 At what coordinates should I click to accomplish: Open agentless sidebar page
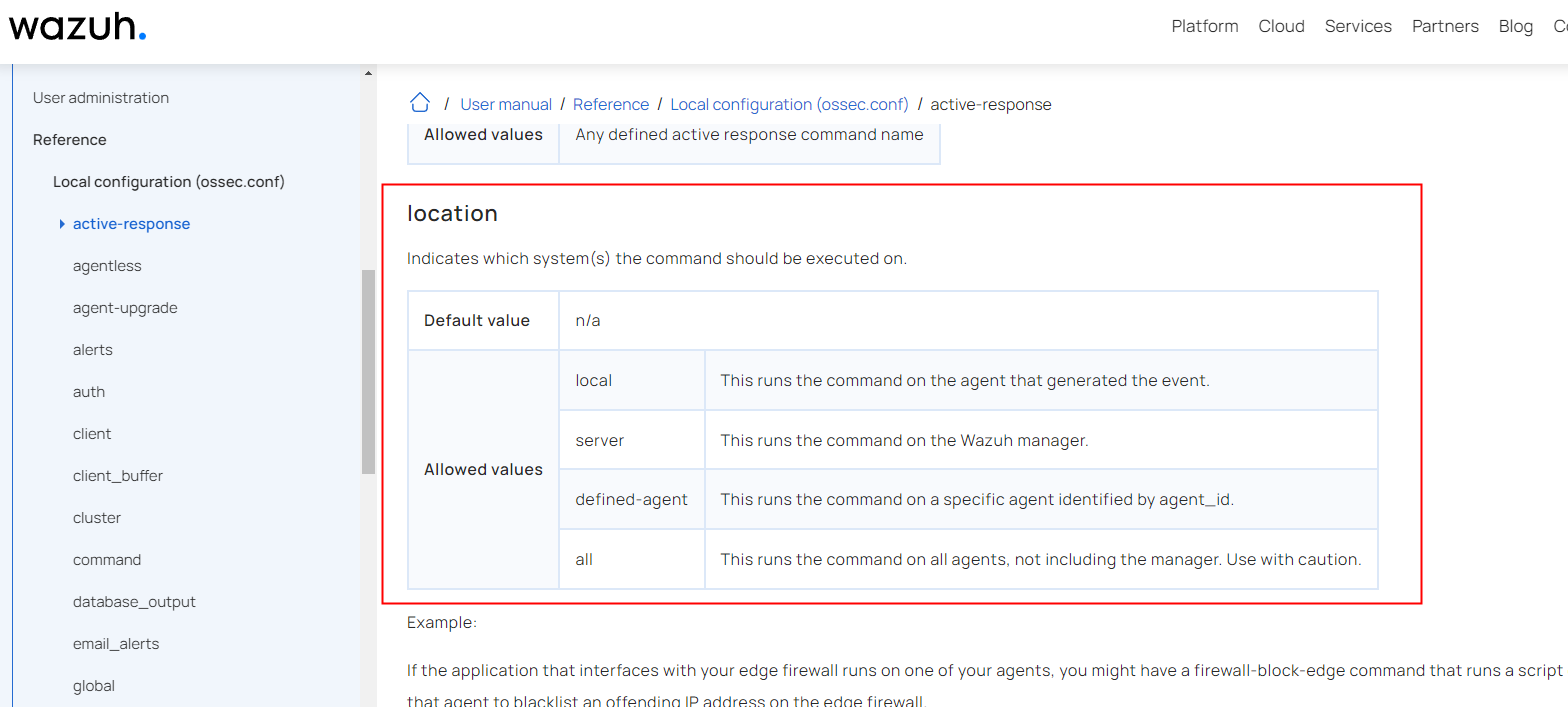[107, 266]
